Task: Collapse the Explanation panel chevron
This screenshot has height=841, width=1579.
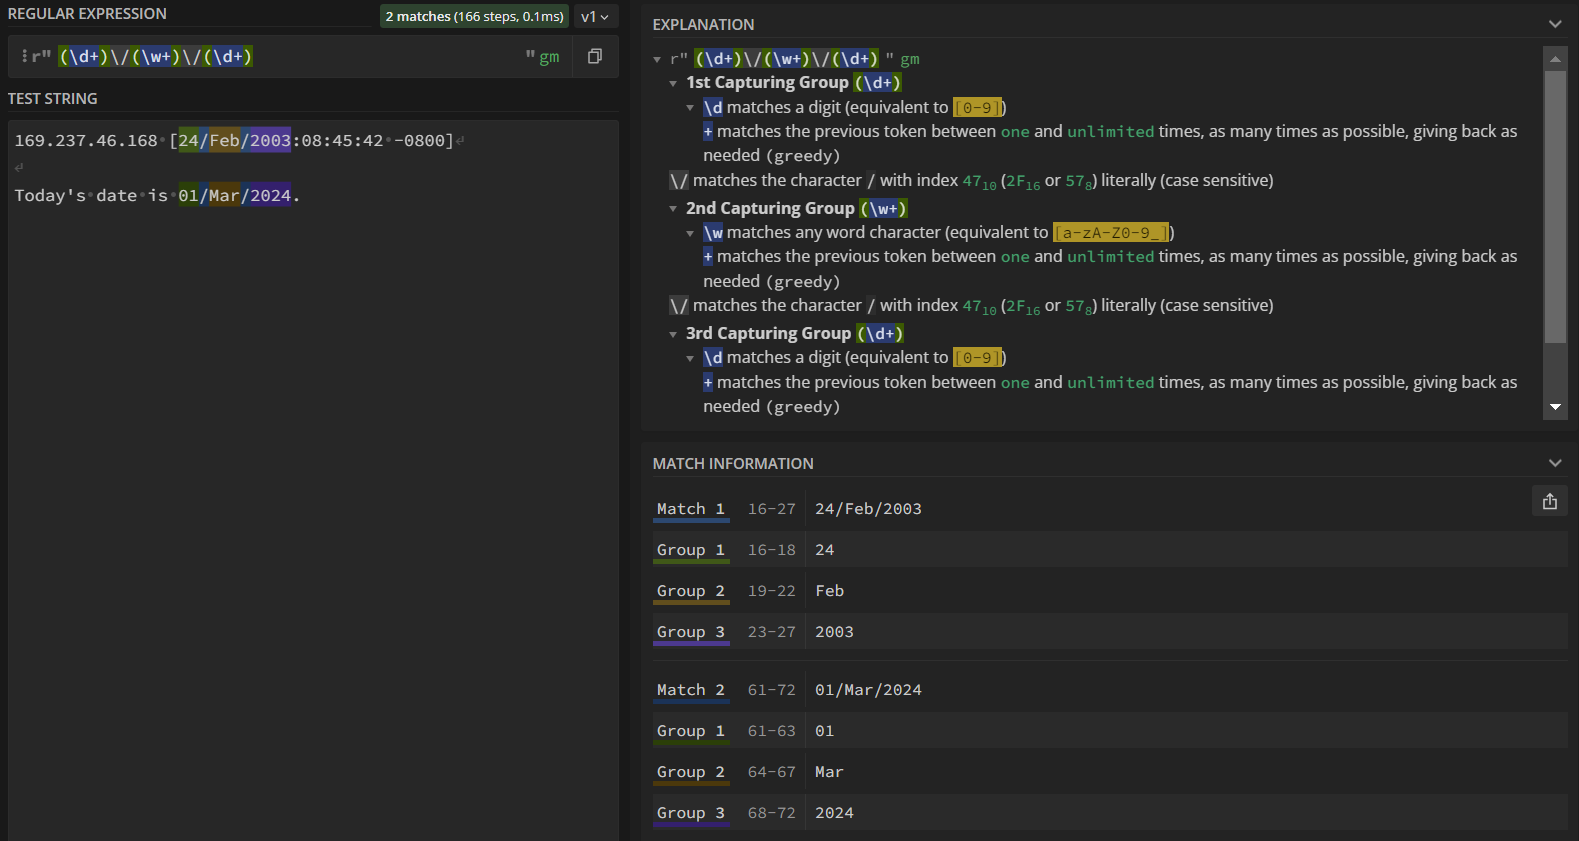Action: click(1554, 24)
